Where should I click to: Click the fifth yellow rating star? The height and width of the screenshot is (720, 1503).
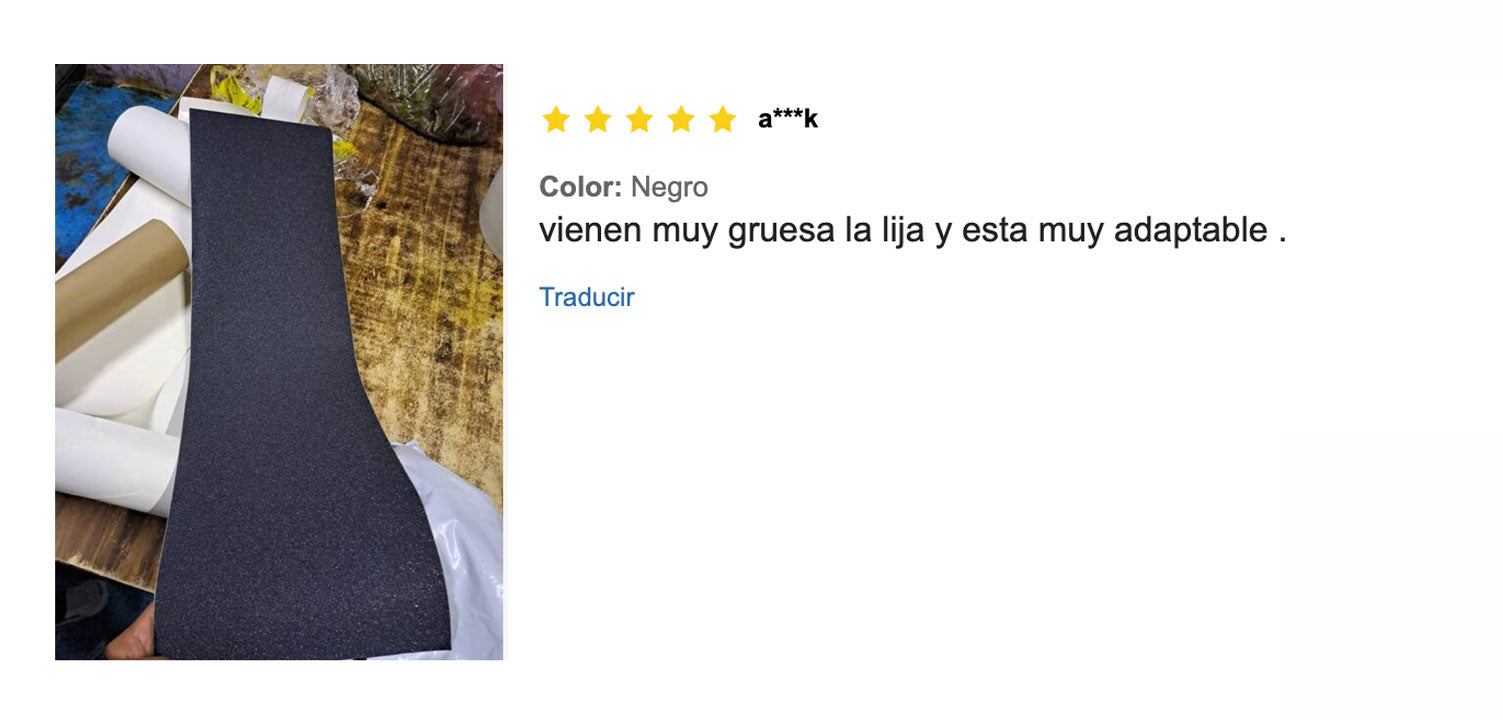[722, 120]
